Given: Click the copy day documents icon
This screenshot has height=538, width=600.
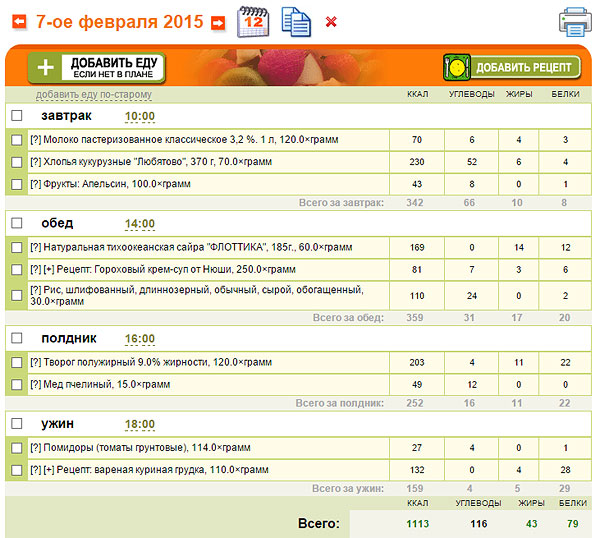Looking at the screenshot, I should coord(296,21).
